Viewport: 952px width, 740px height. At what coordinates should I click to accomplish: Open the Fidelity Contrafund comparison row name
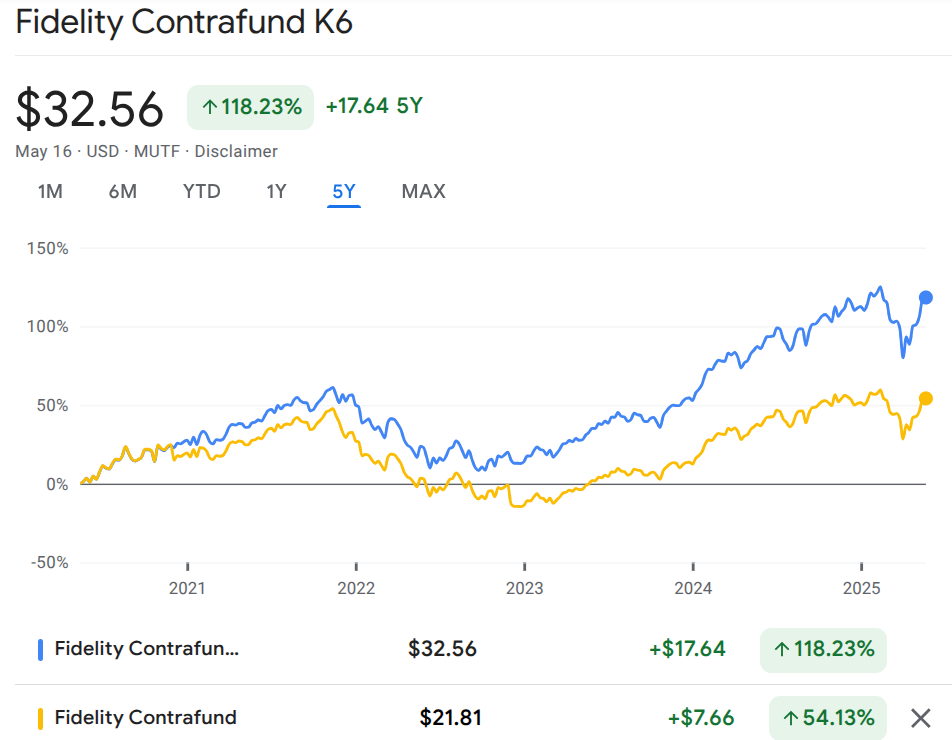146,718
